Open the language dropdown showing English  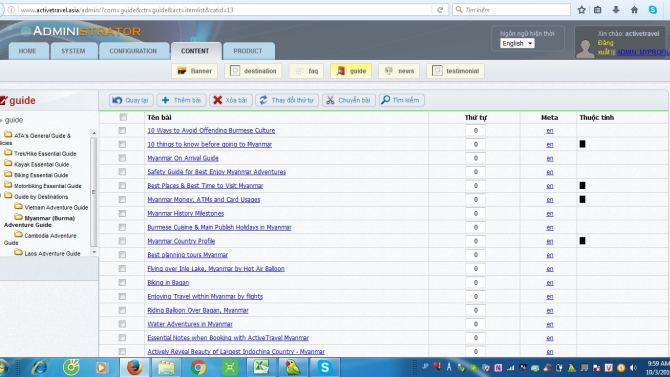click(x=517, y=43)
